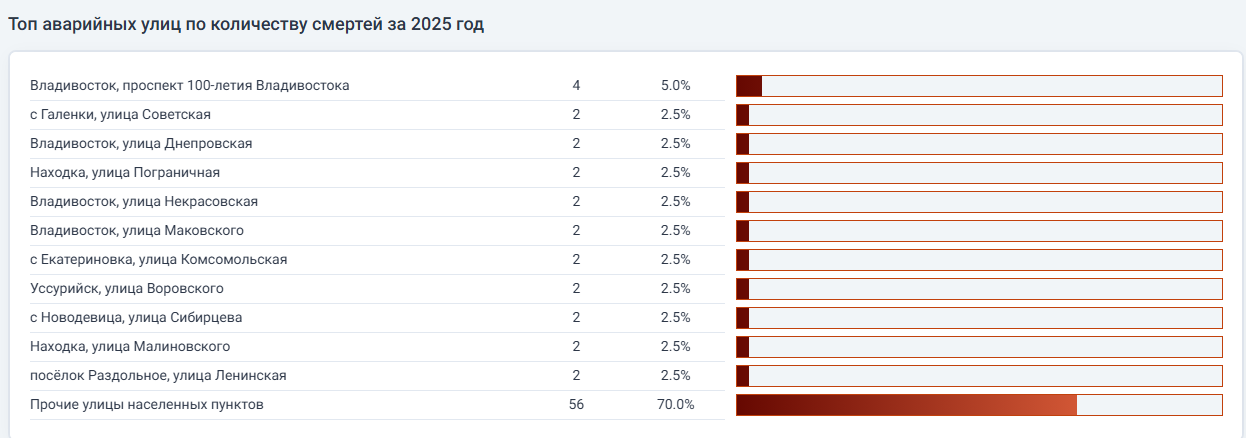Click the bar for улица Советская in Галенки

(x=978, y=115)
